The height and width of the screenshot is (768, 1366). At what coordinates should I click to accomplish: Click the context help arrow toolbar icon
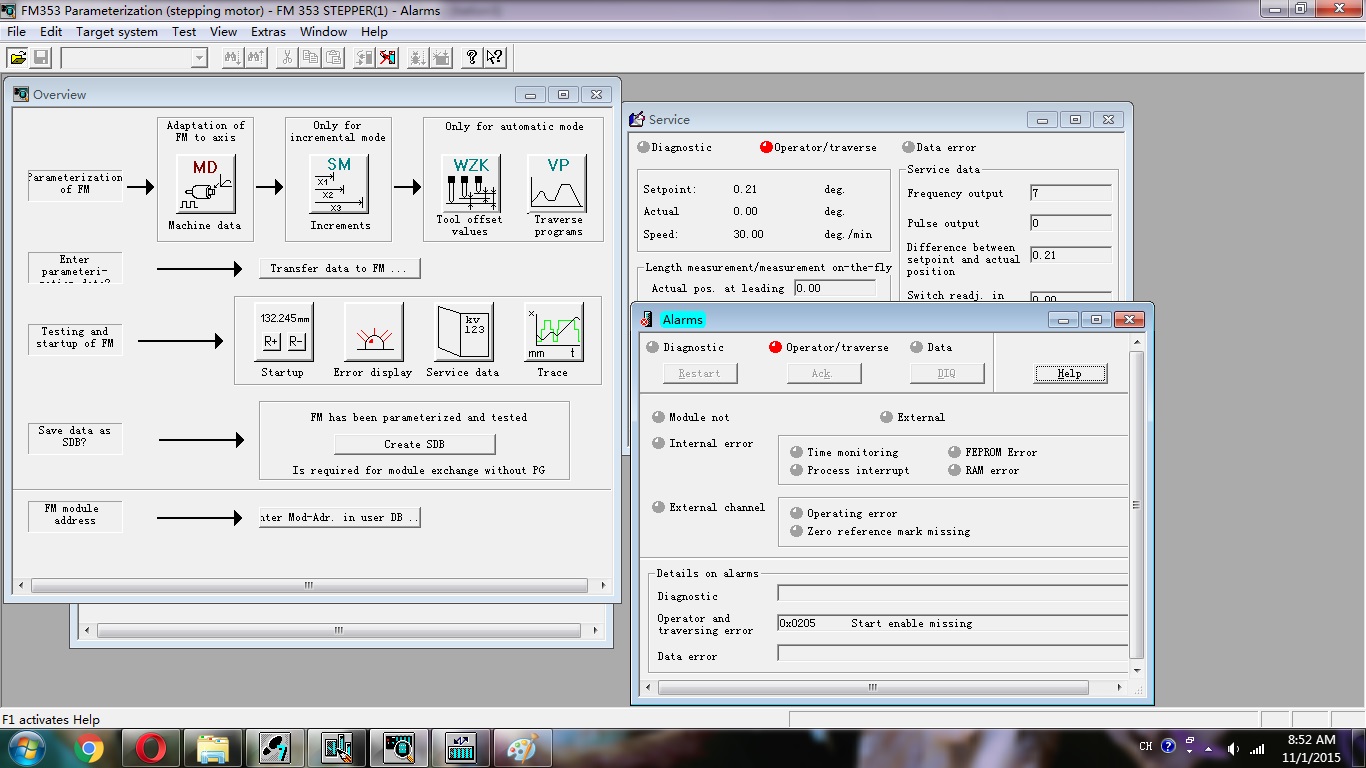[x=495, y=58]
